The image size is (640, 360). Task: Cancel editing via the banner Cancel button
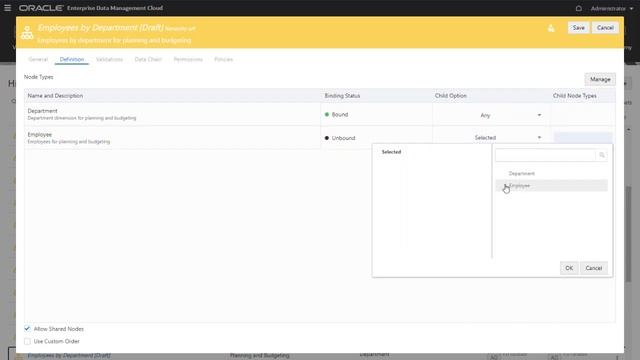[605, 28]
